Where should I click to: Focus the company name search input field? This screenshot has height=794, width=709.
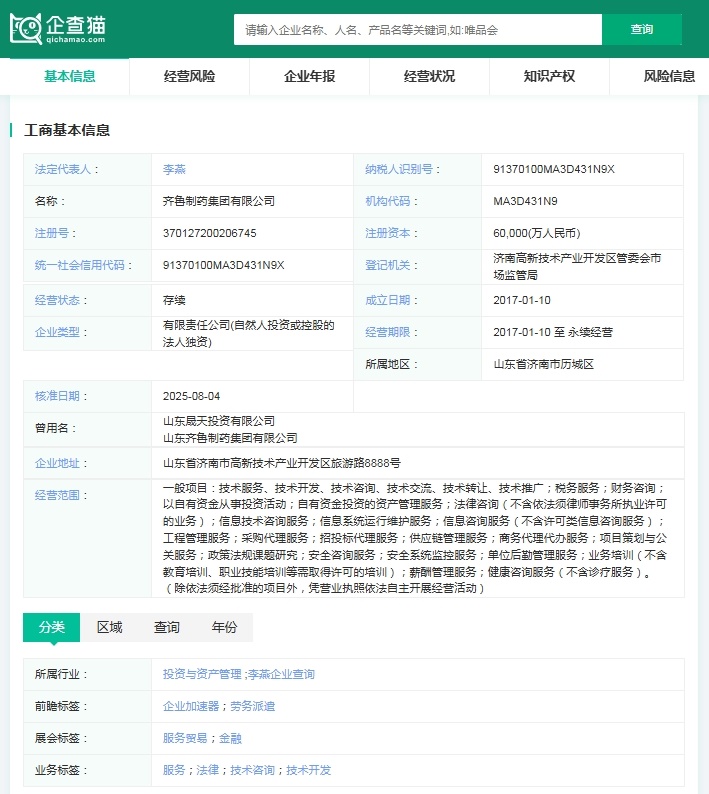coord(418,30)
